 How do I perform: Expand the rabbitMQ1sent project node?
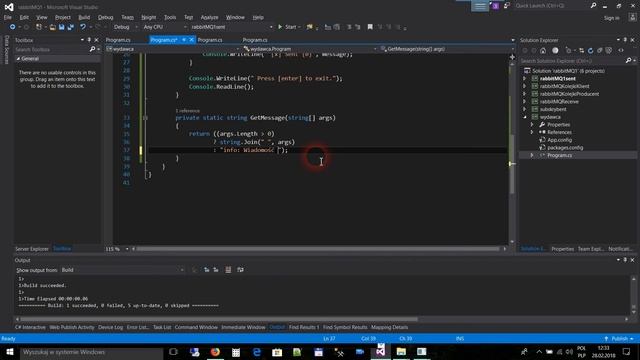coord(524,78)
